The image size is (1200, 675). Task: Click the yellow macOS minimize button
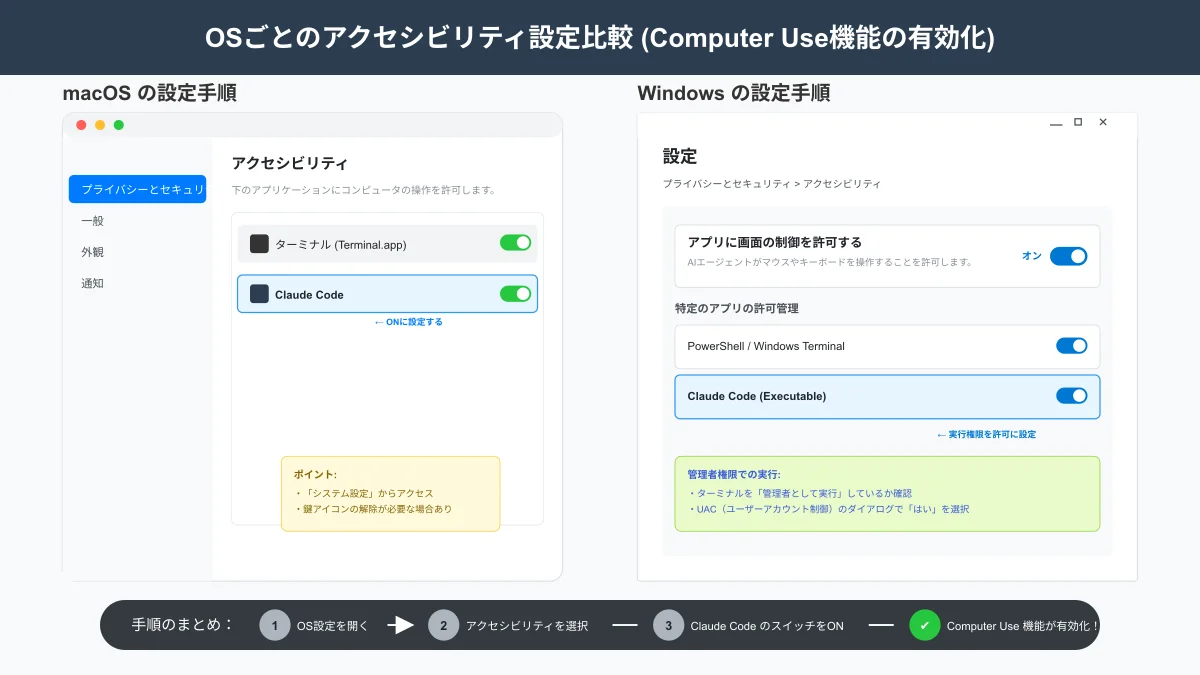[100, 125]
